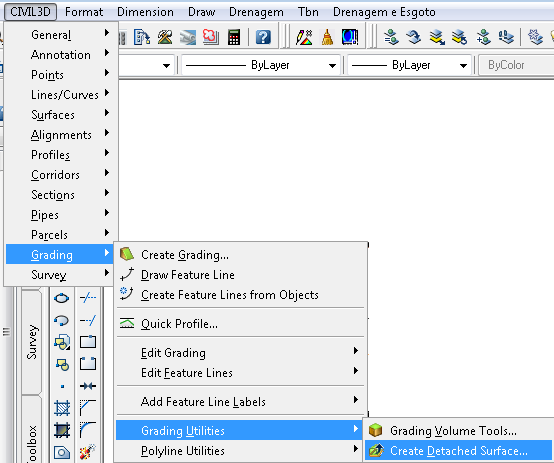Open the Drenagem menu
554x463 pixels.
(256, 12)
